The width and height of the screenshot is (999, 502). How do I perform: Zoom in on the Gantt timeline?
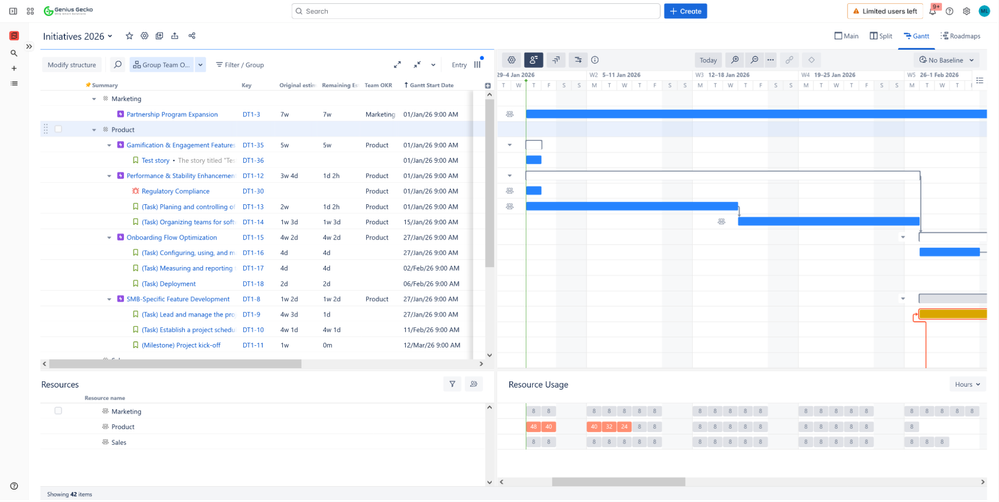735,60
